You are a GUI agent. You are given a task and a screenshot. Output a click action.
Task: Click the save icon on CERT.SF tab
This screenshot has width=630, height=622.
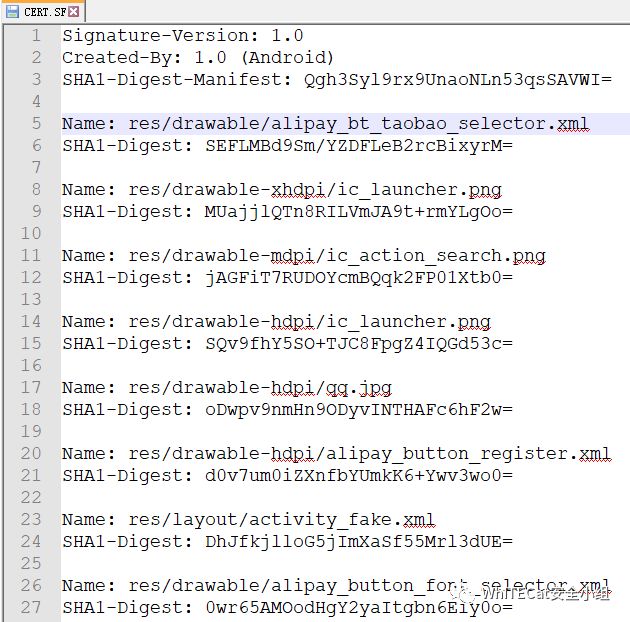pyautogui.click(x=12, y=12)
